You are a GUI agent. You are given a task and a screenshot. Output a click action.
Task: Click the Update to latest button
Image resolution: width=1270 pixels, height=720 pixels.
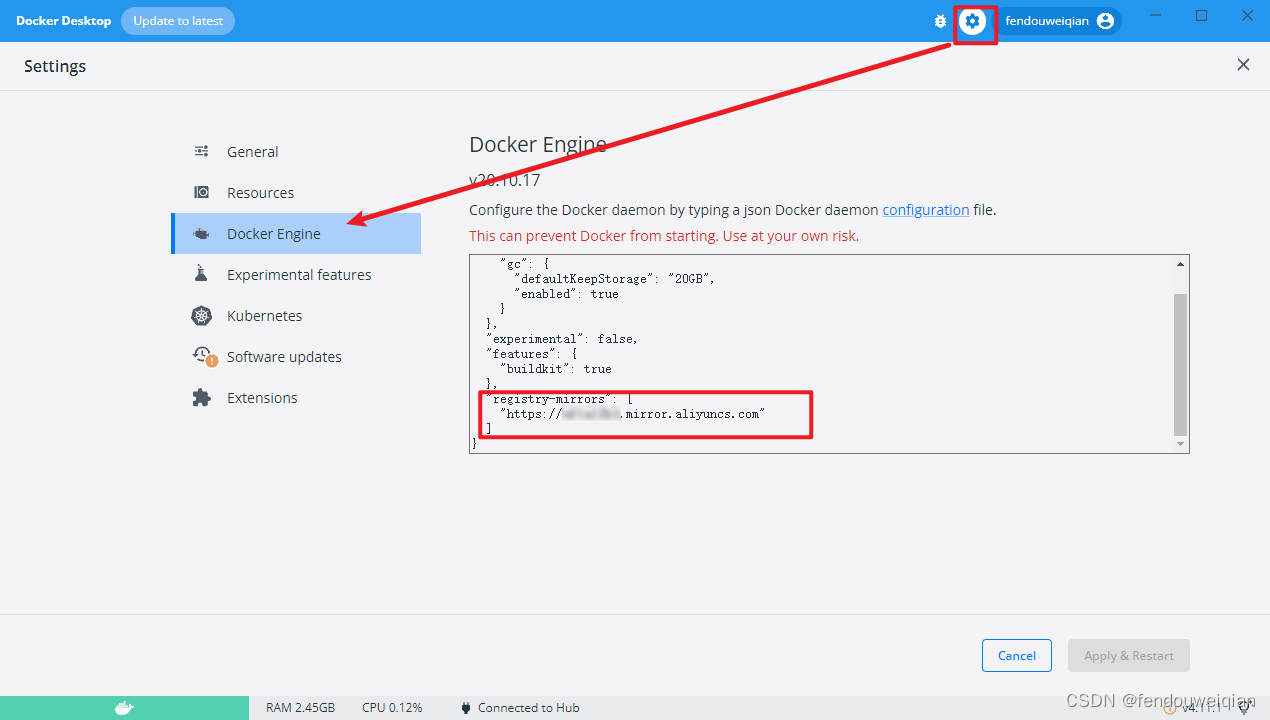point(178,20)
